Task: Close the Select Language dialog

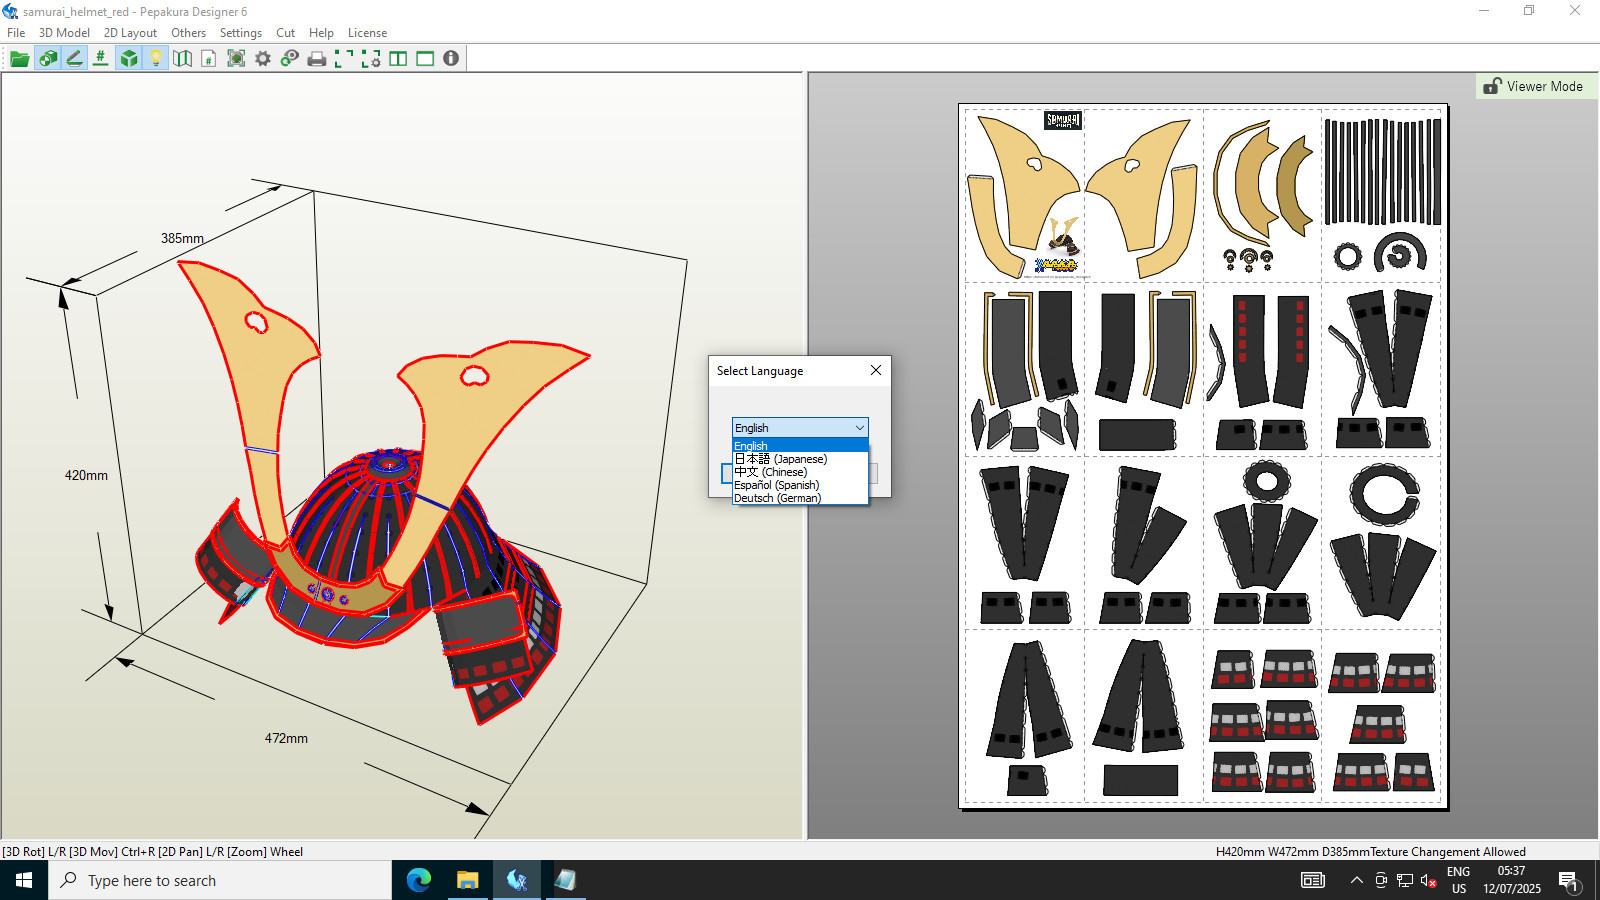Action: coord(876,370)
